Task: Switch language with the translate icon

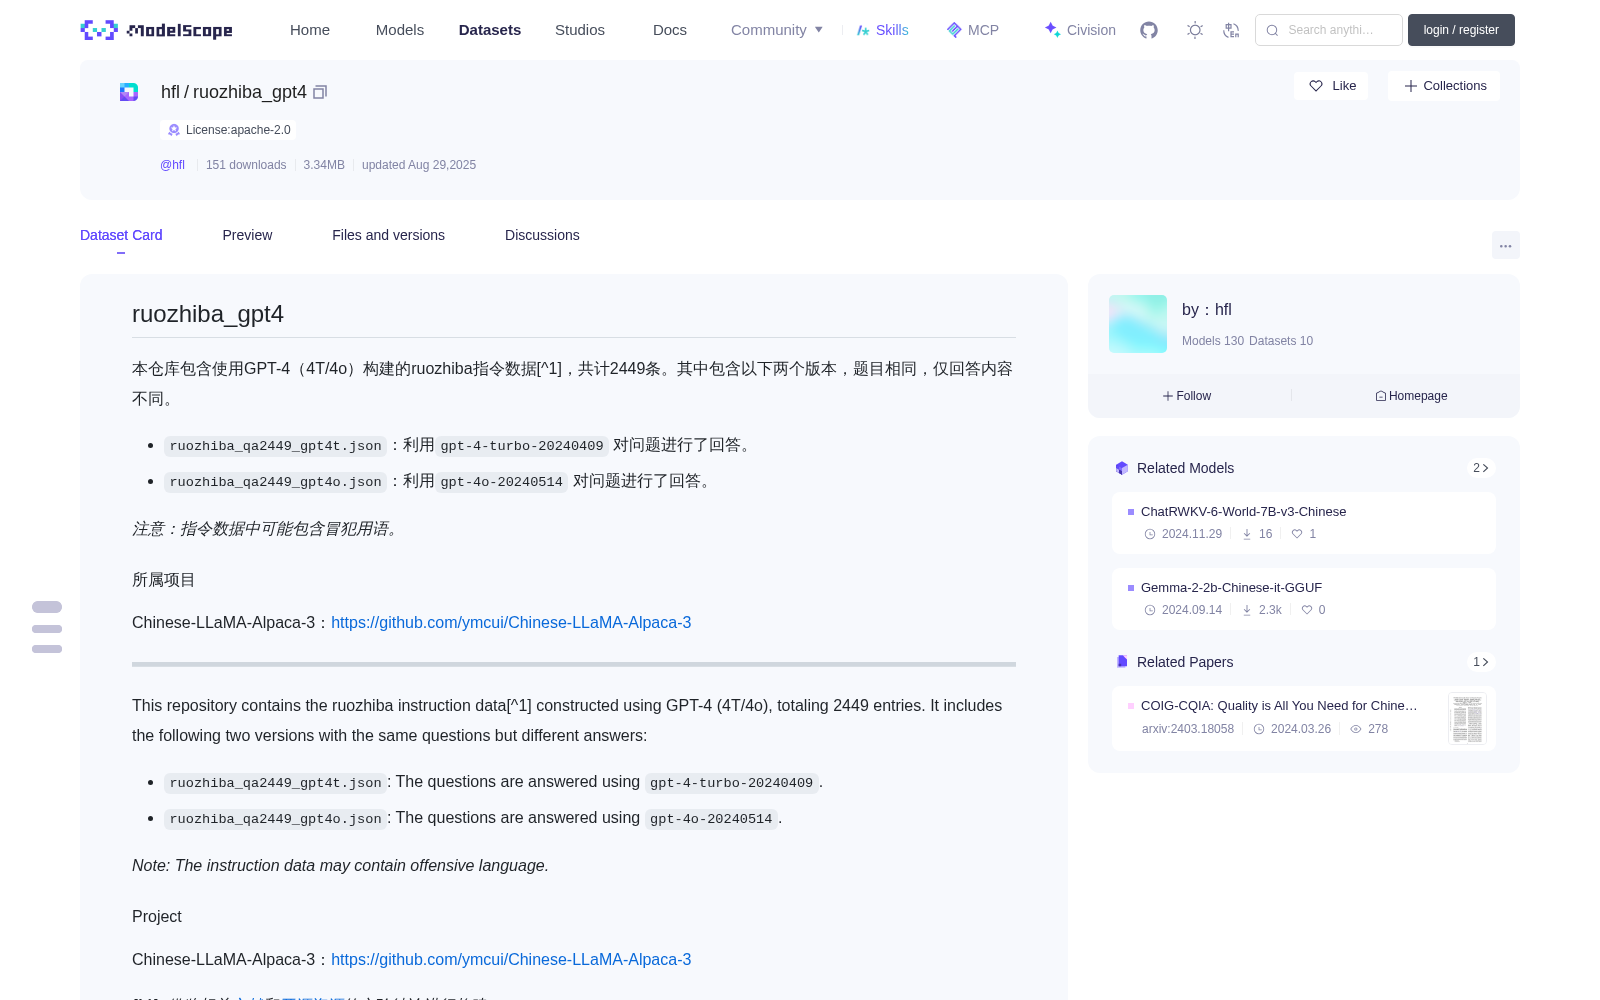Action: [1232, 30]
